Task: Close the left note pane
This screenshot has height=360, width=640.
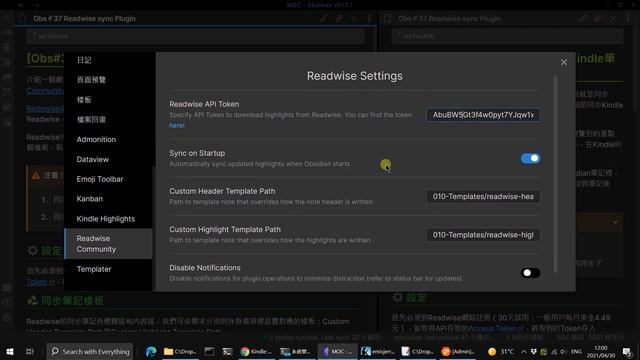Action: coord(354,18)
